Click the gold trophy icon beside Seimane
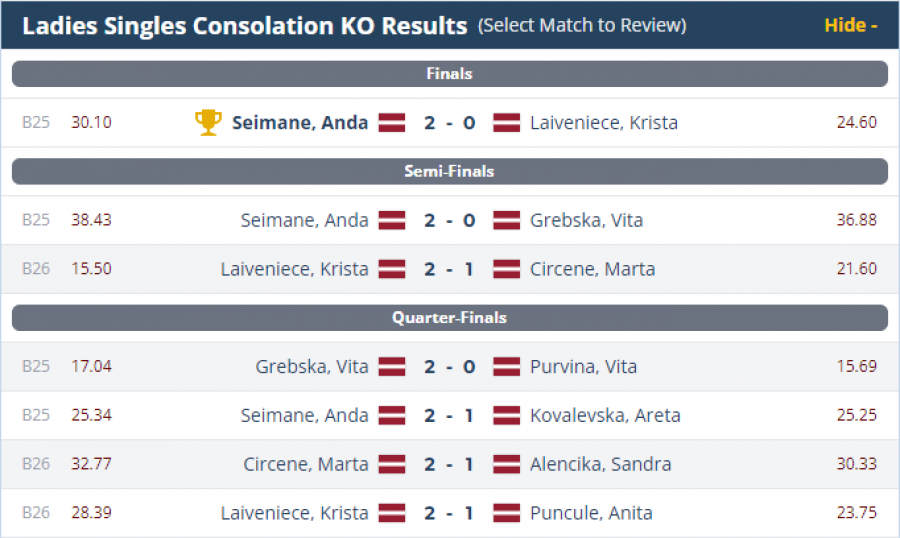900x538 pixels. click(208, 122)
